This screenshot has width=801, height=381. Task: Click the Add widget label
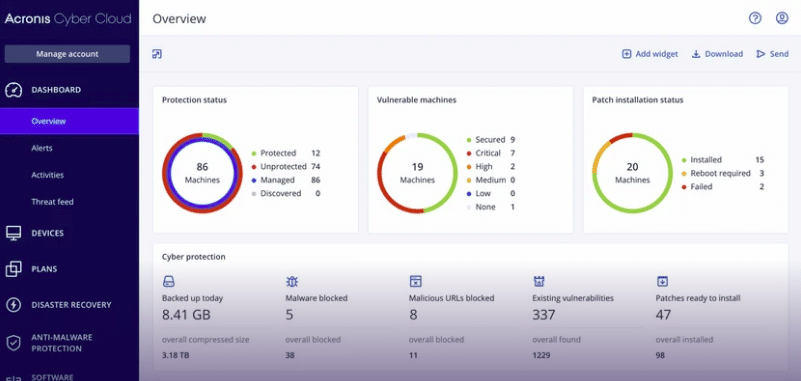tap(656, 54)
